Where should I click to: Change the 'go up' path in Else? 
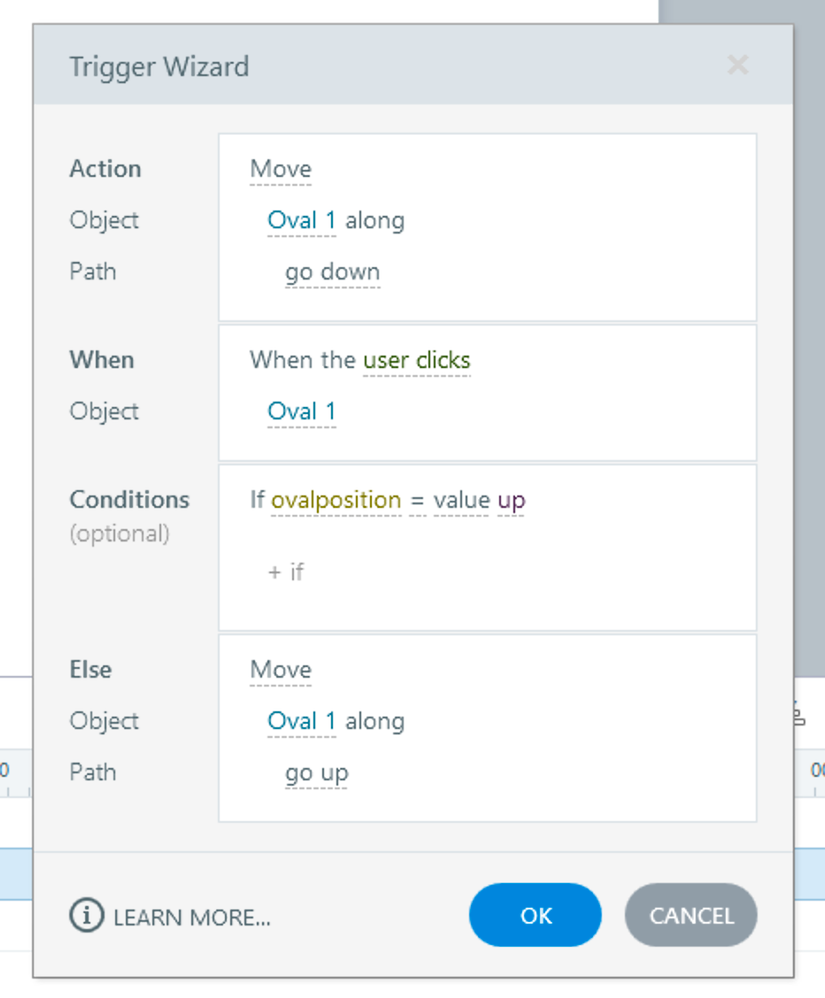coord(316,773)
